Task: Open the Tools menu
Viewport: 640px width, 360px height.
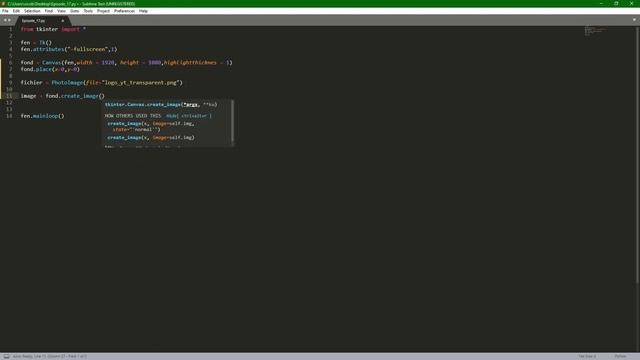Action: tap(88, 11)
